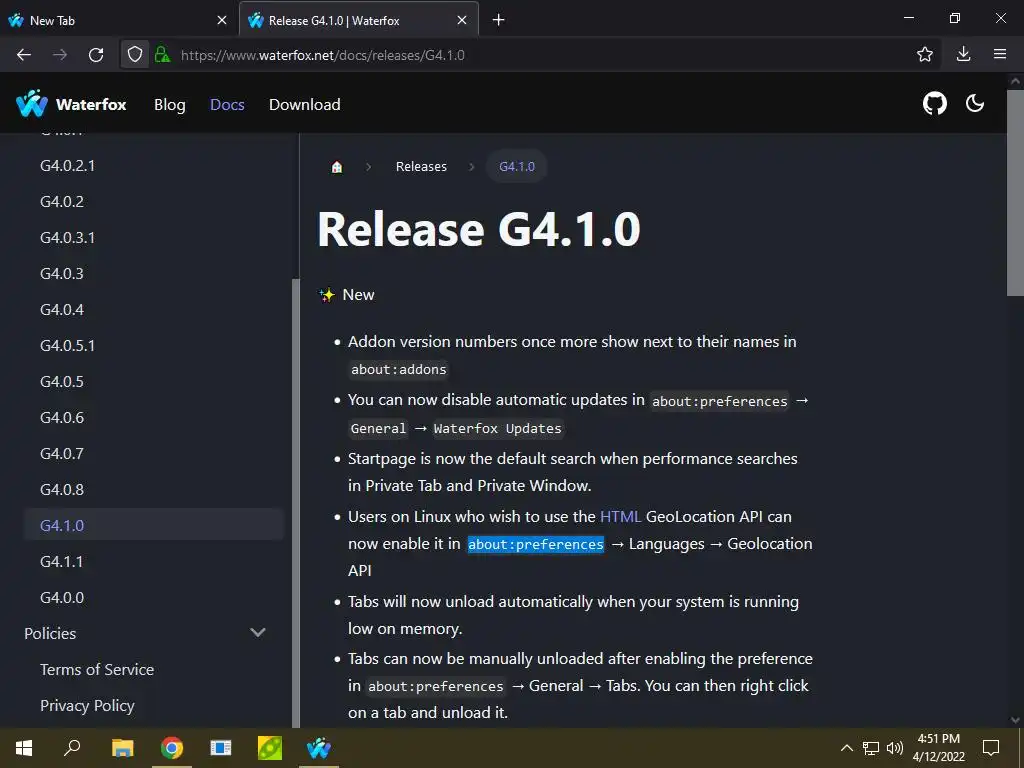Bookmark this page with the star icon

tap(925, 54)
